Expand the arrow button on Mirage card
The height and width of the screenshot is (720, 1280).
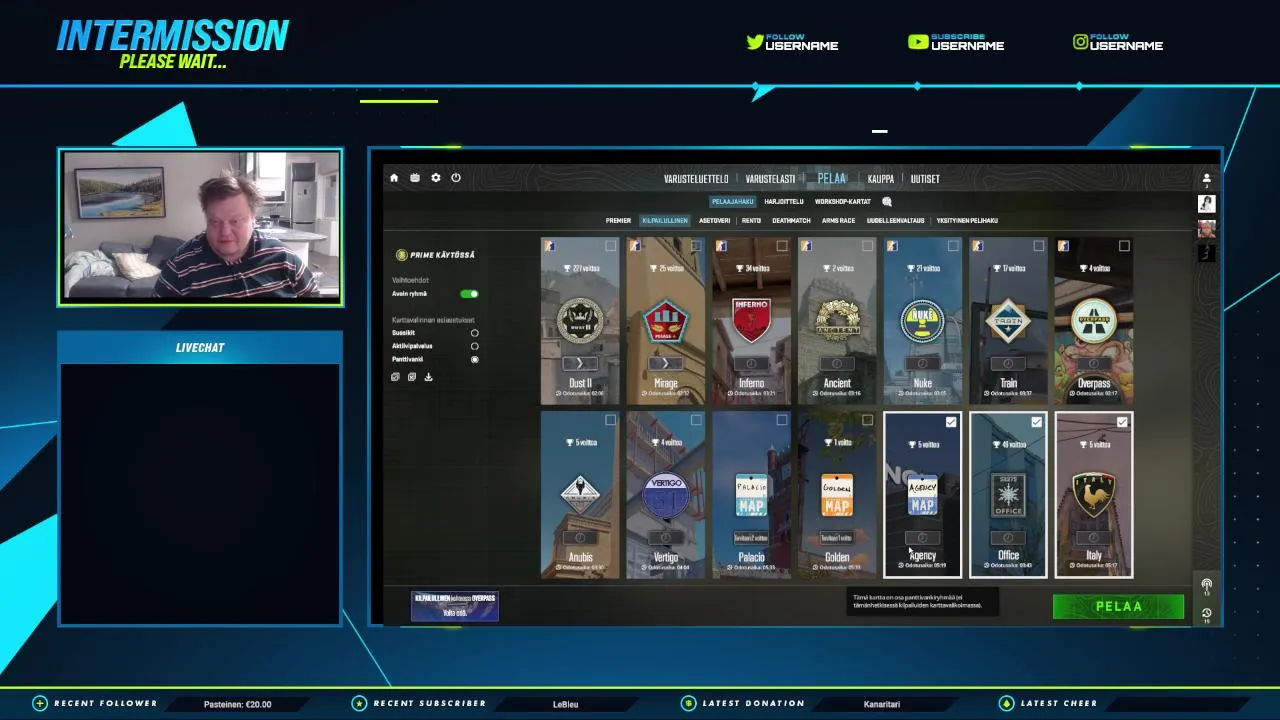(x=666, y=363)
